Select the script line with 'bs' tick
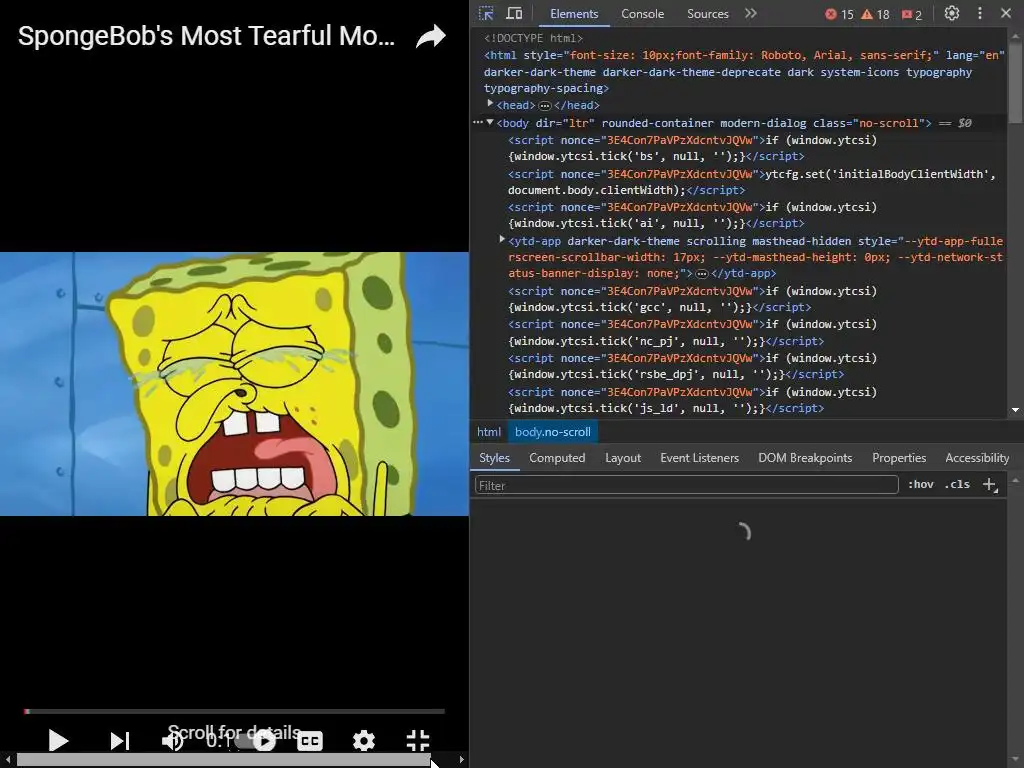 (x=693, y=148)
